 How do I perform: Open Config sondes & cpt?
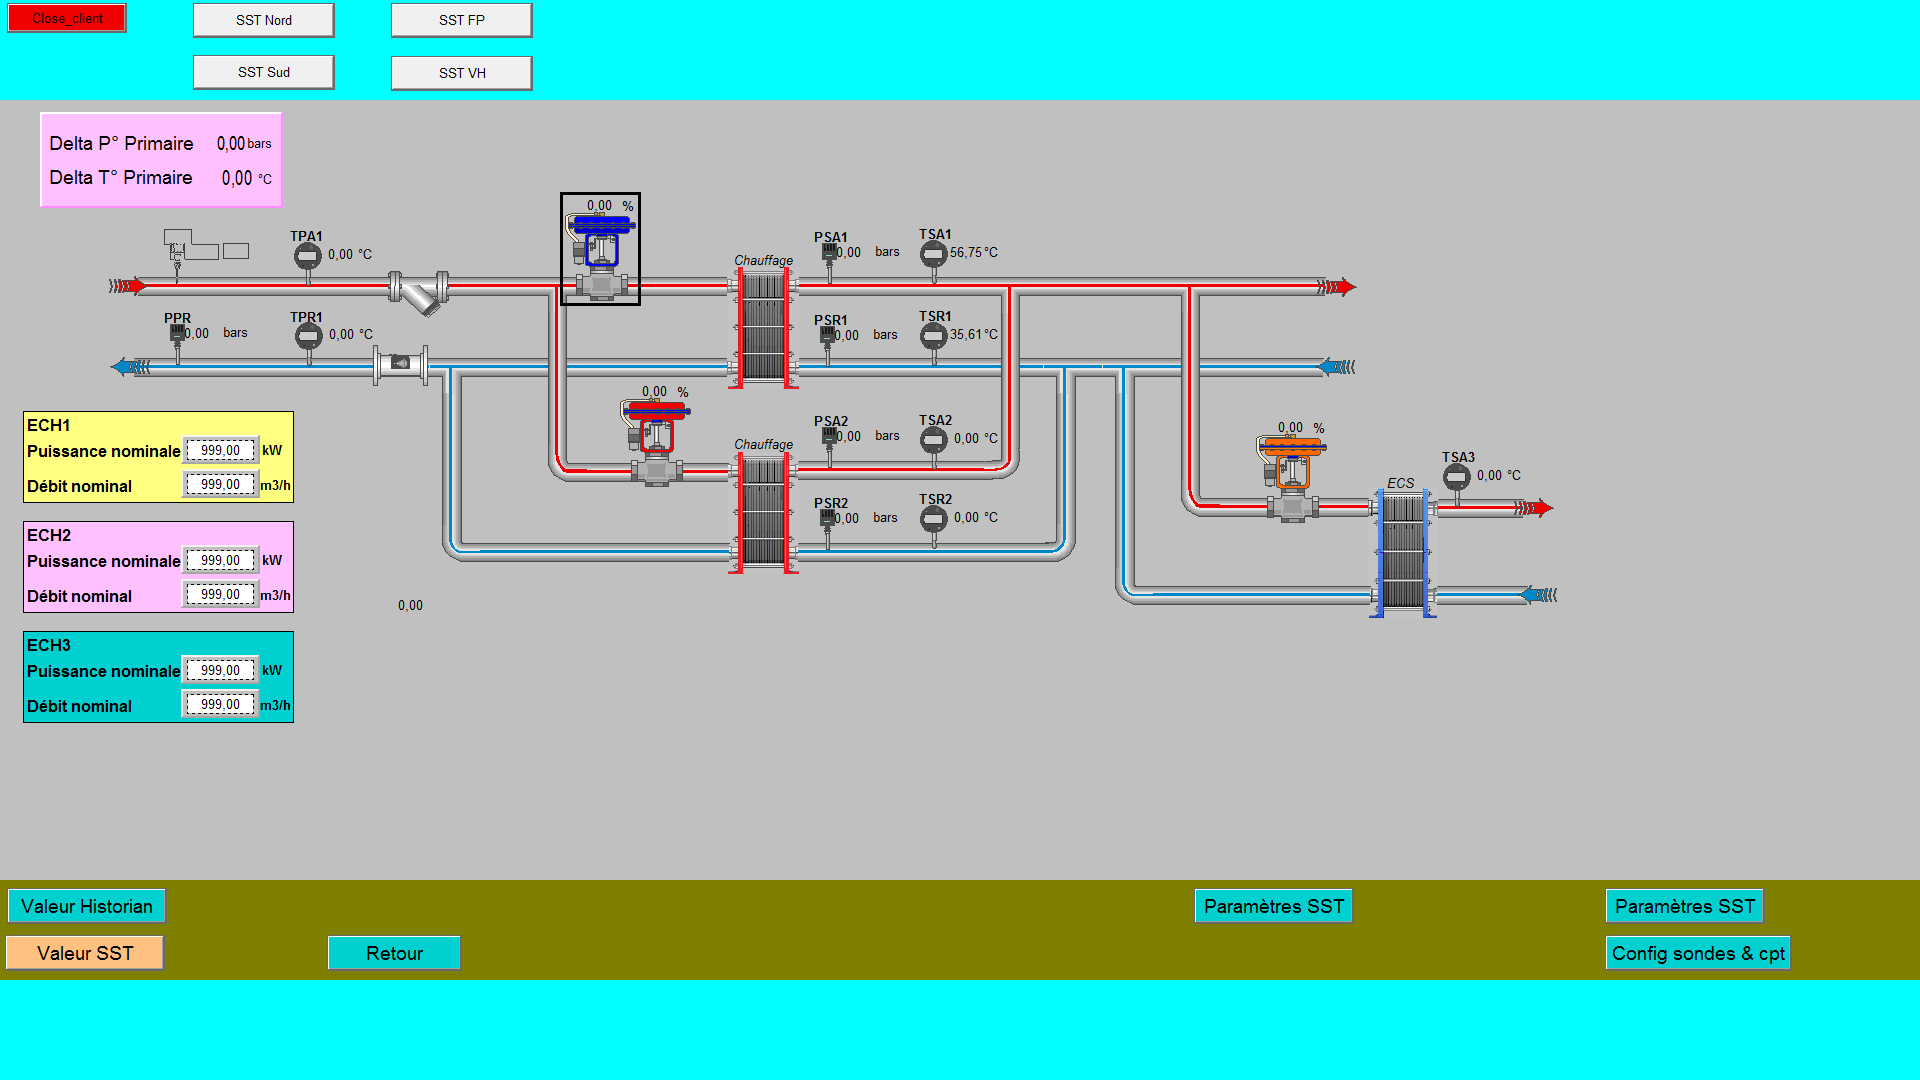(1698, 953)
